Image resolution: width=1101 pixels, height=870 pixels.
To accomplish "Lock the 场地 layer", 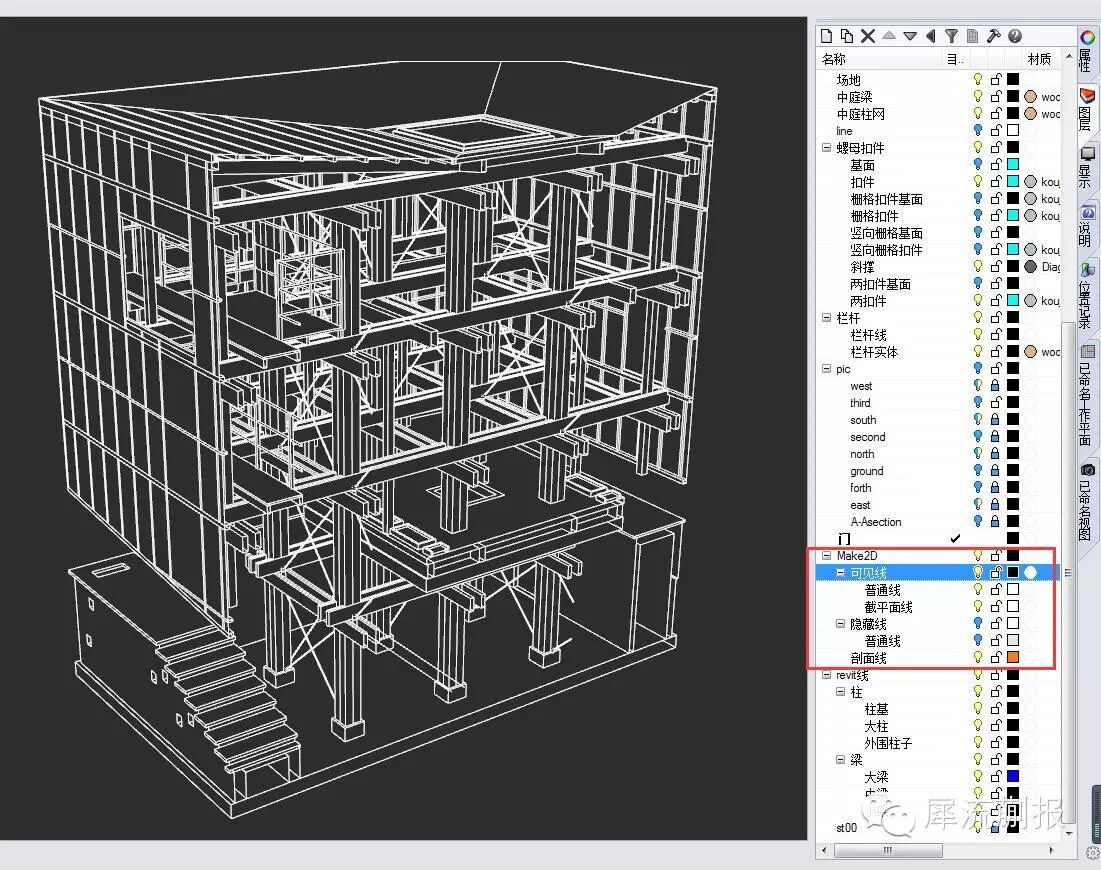I will (996, 79).
